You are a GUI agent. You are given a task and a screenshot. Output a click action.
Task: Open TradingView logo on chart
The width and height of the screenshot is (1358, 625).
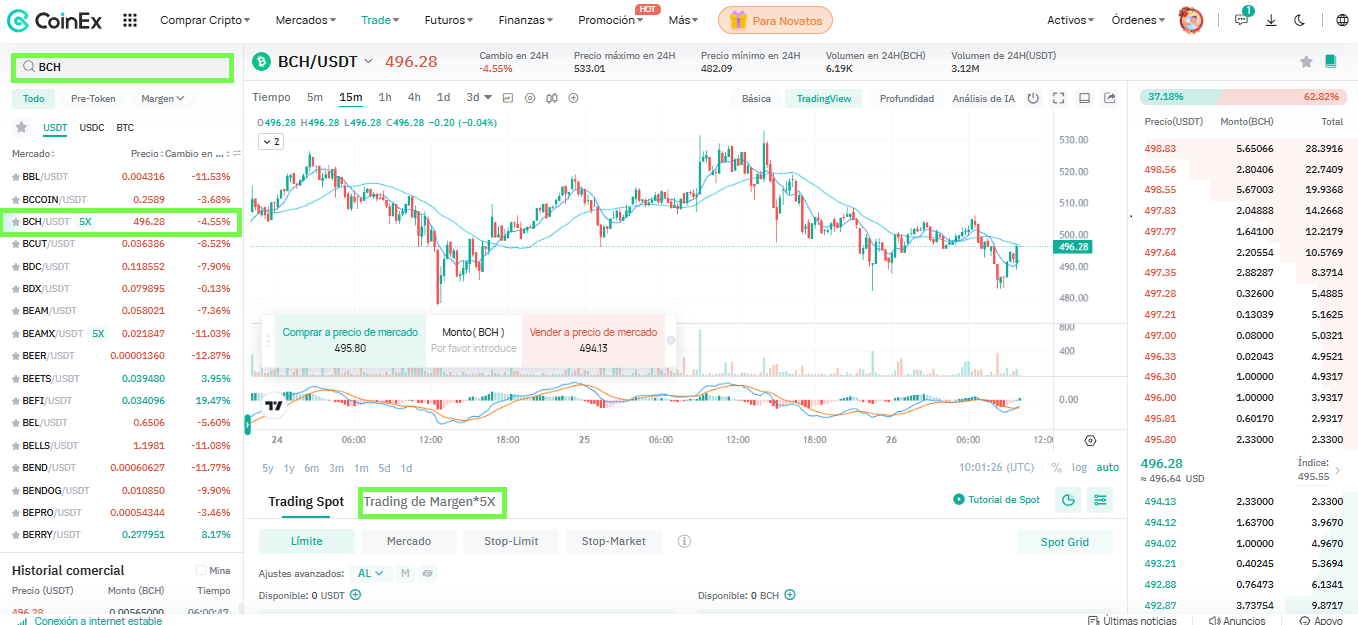(273, 406)
